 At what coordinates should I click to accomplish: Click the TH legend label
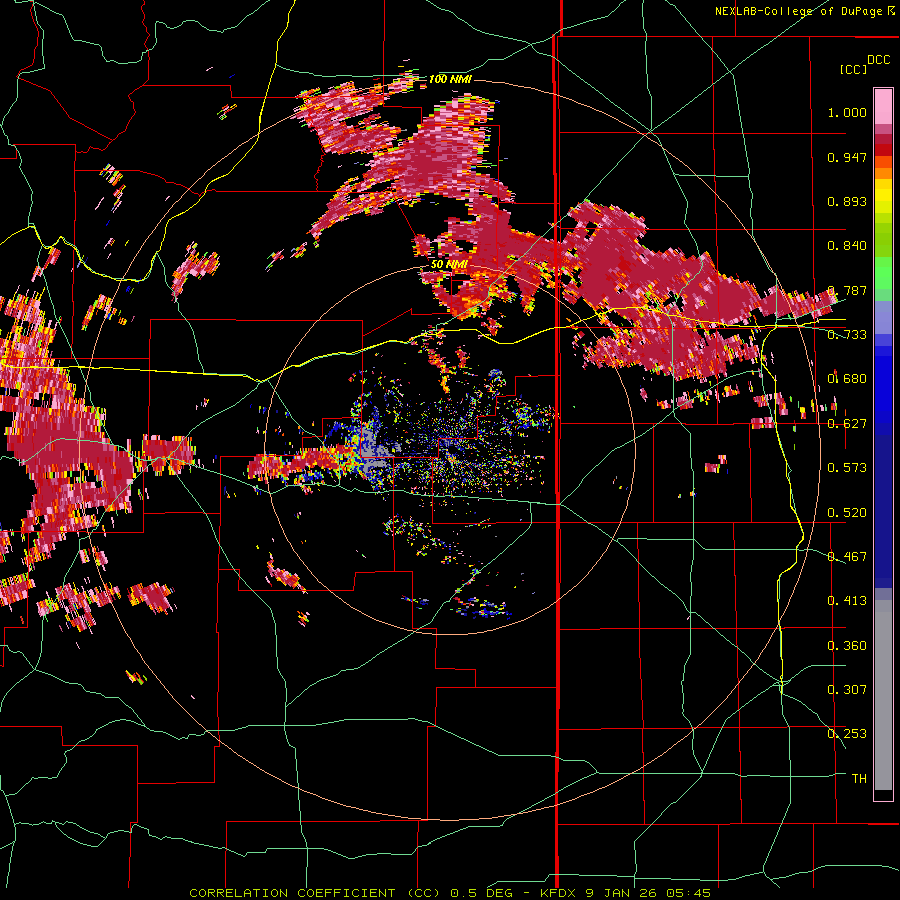859,779
